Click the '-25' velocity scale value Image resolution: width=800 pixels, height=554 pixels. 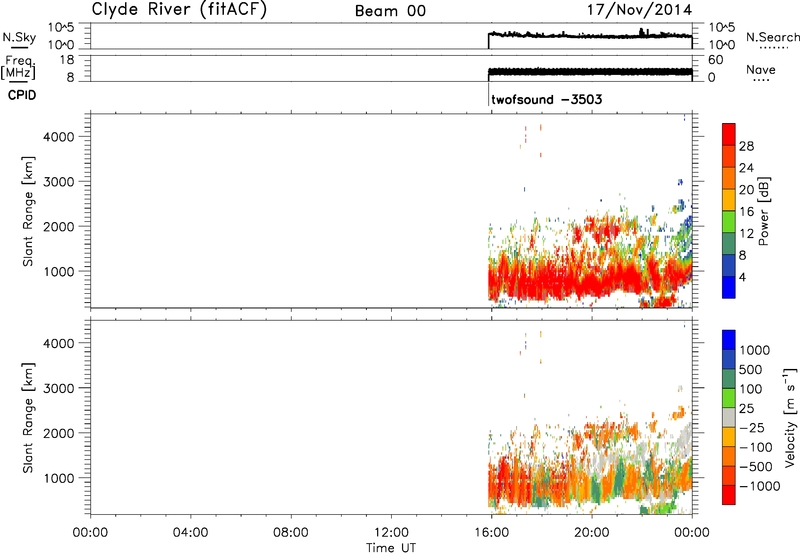point(752,427)
